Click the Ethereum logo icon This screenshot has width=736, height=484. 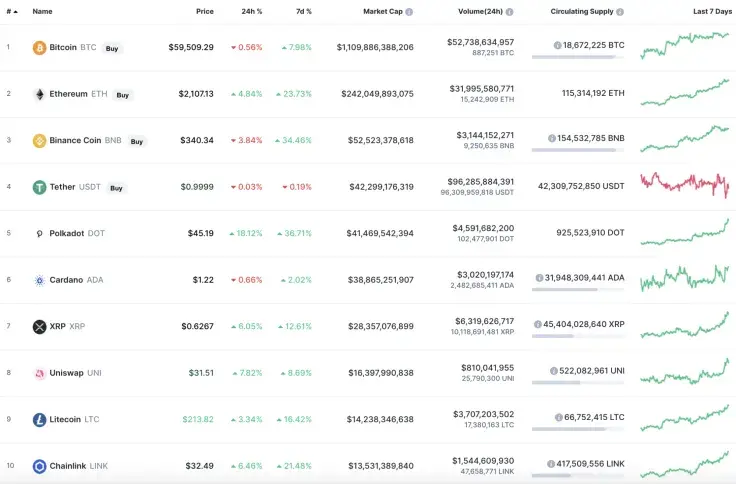[40, 94]
